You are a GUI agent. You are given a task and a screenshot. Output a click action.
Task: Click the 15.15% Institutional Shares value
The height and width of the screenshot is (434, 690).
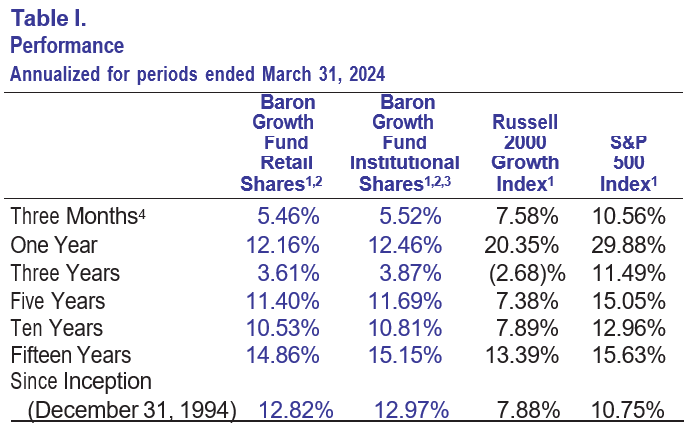click(x=407, y=355)
